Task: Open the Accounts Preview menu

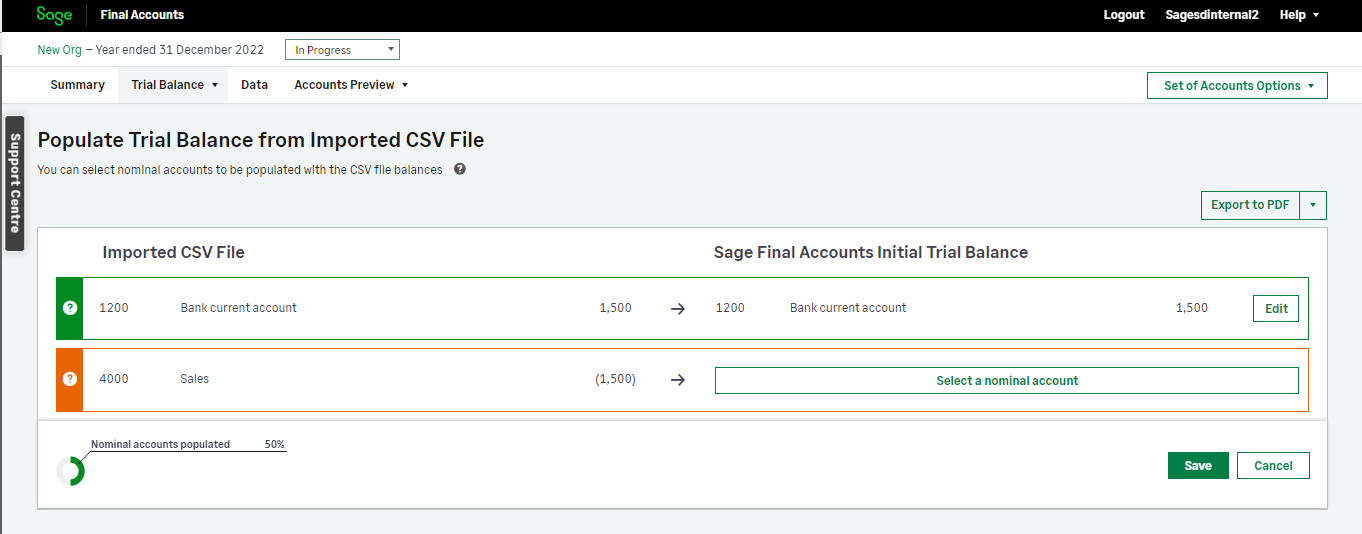Action: (350, 85)
